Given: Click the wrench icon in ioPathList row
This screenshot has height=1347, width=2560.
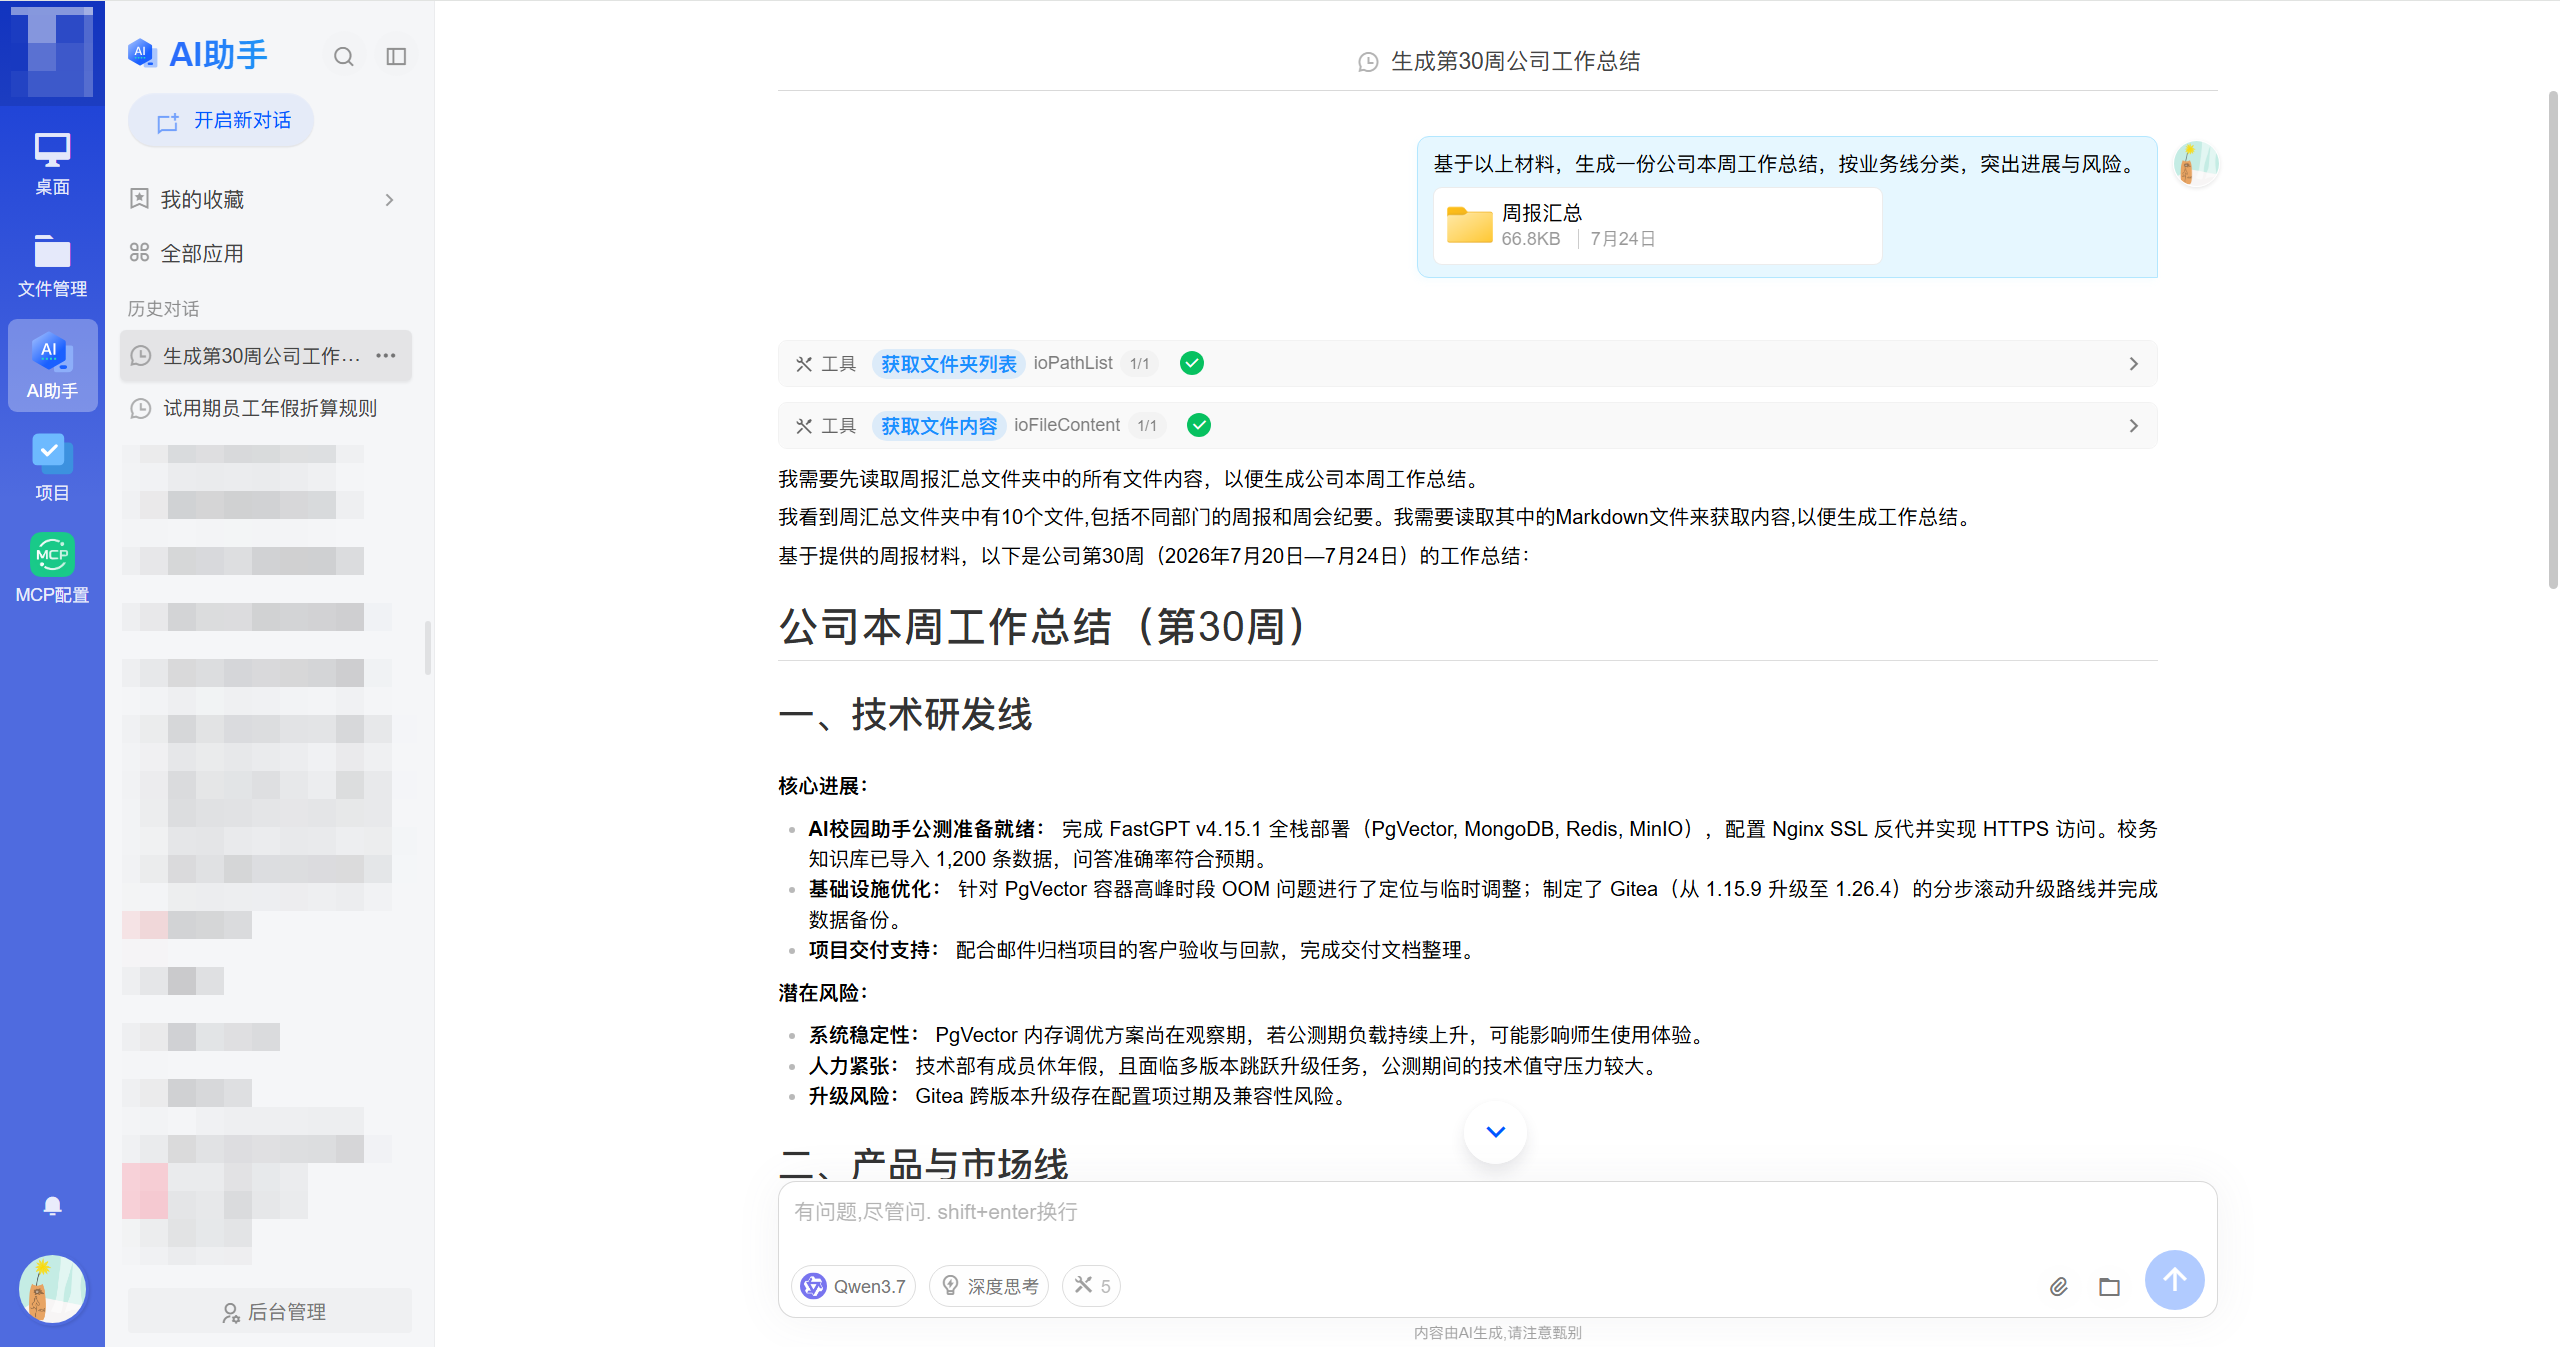Looking at the screenshot, I should [803, 364].
